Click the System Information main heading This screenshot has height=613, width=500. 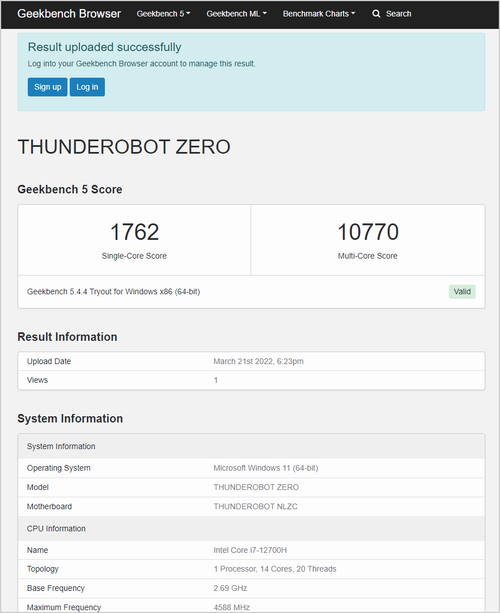tap(70, 418)
